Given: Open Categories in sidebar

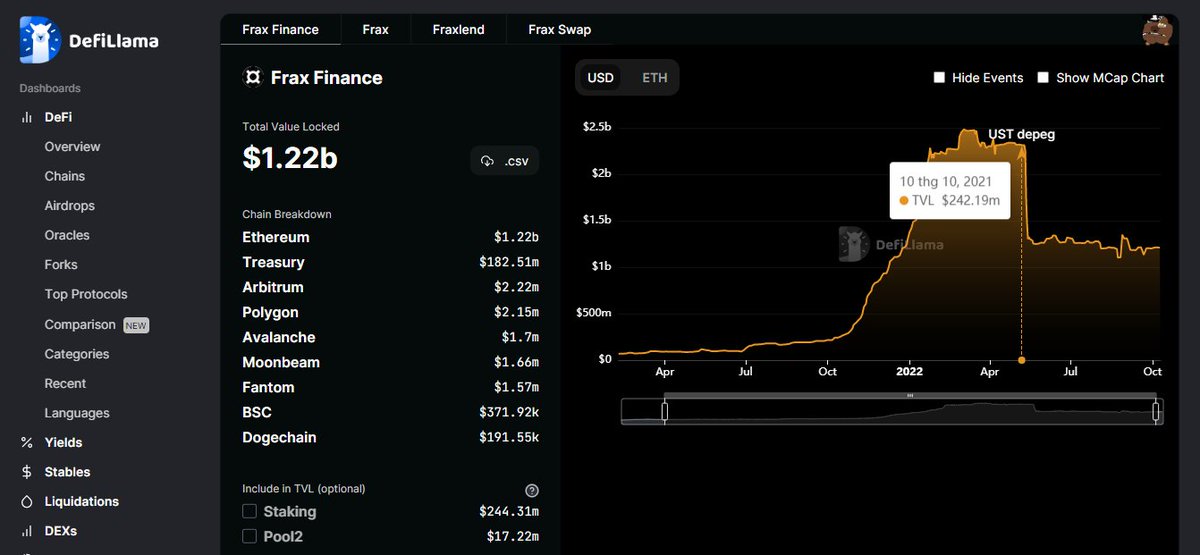Looking at the screenshot, I should tap(76, 354).
